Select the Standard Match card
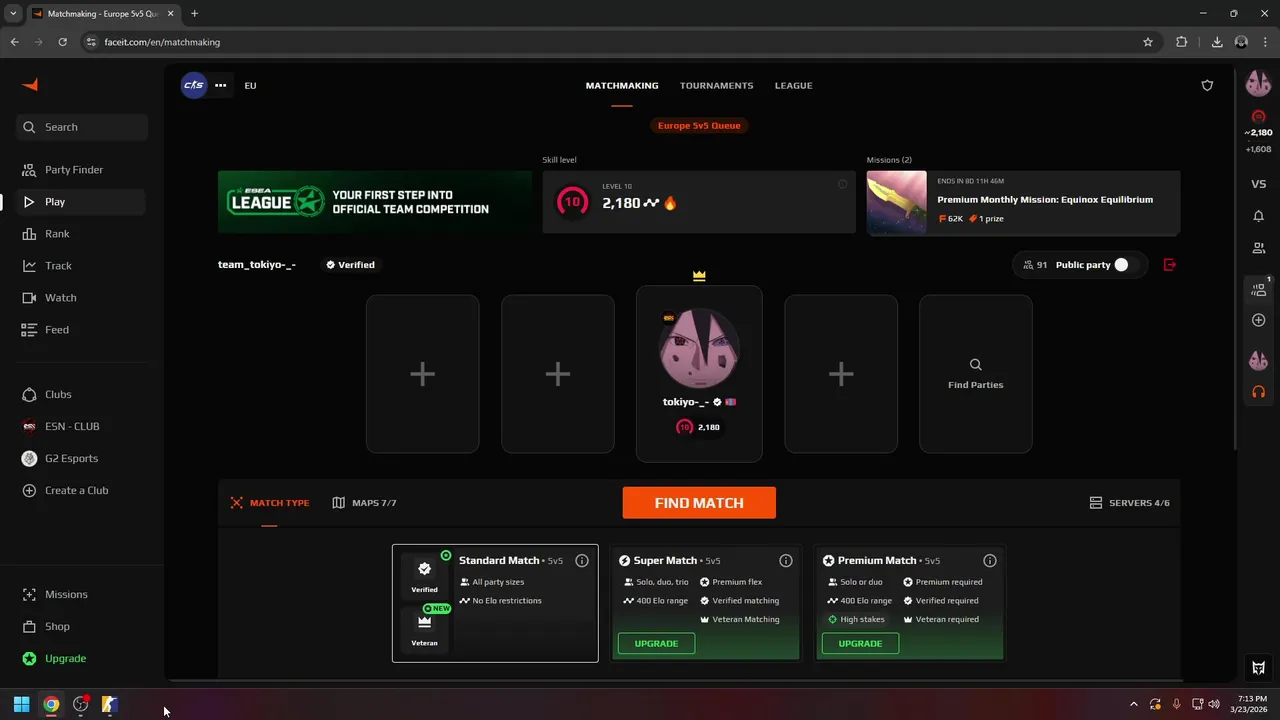Viewport: 1280px width, 720px height. (495, 603)
